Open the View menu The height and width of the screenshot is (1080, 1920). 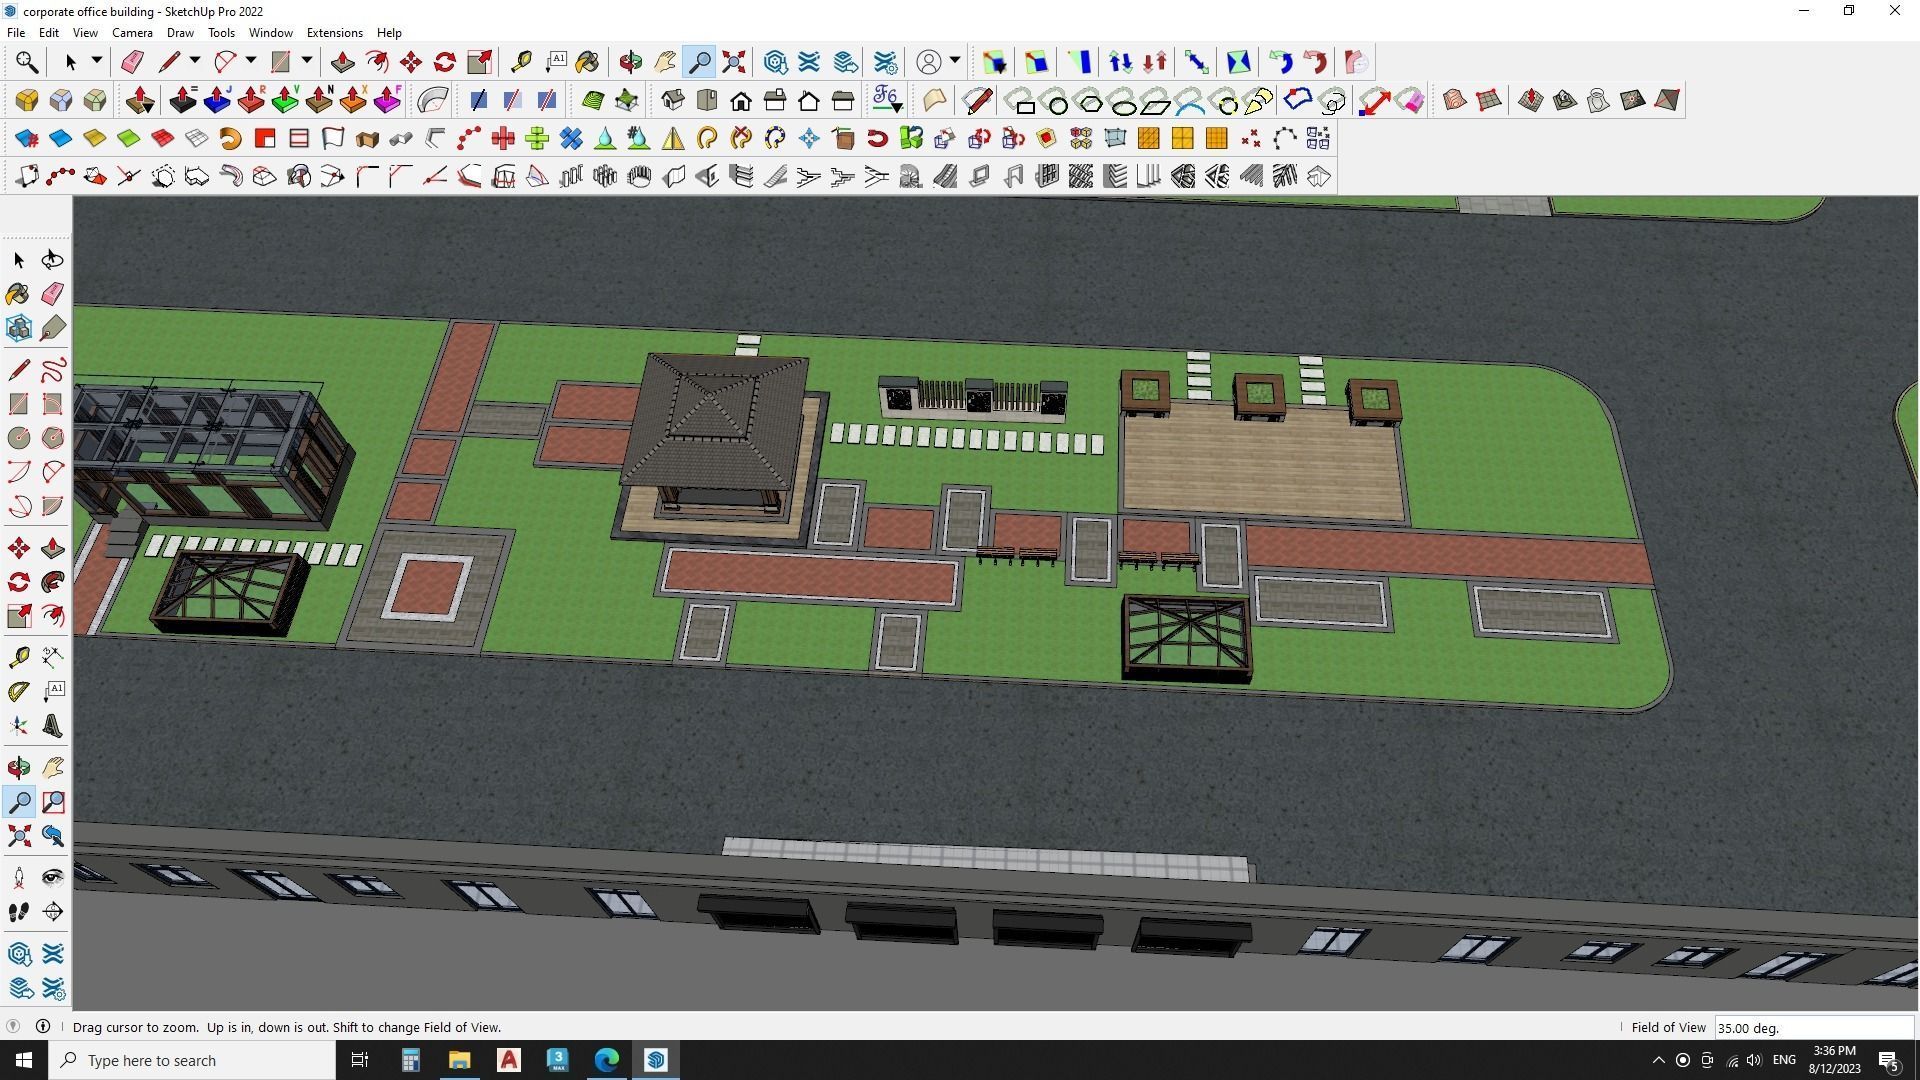pyautogui.click(x=85, y=33)
